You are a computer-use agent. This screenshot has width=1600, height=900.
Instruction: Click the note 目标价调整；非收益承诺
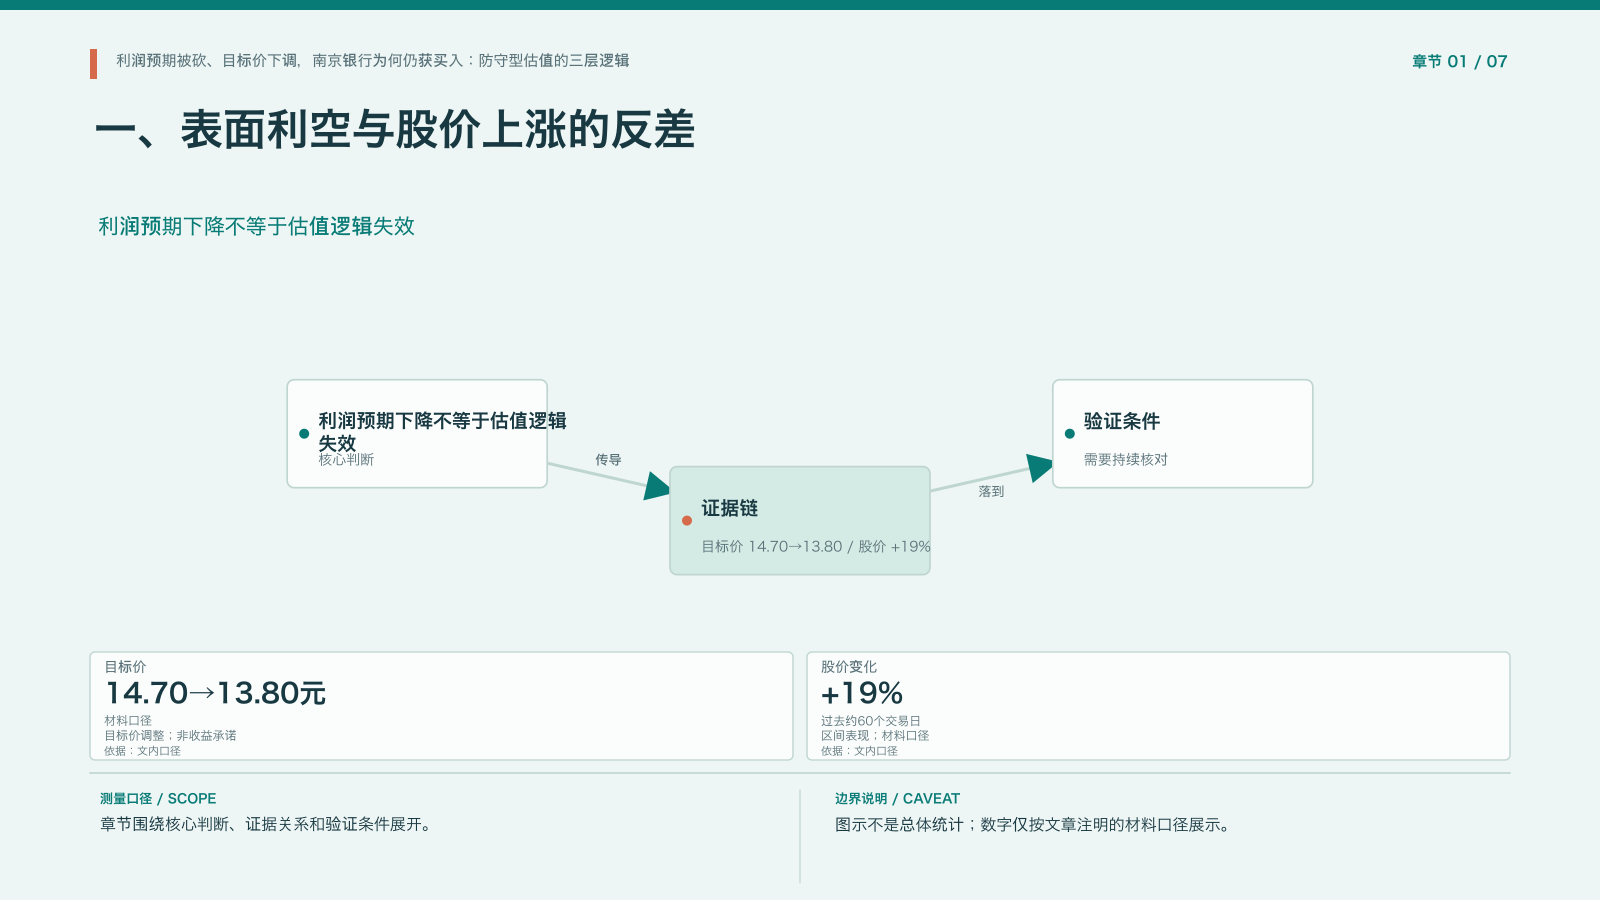click(170, 736)
